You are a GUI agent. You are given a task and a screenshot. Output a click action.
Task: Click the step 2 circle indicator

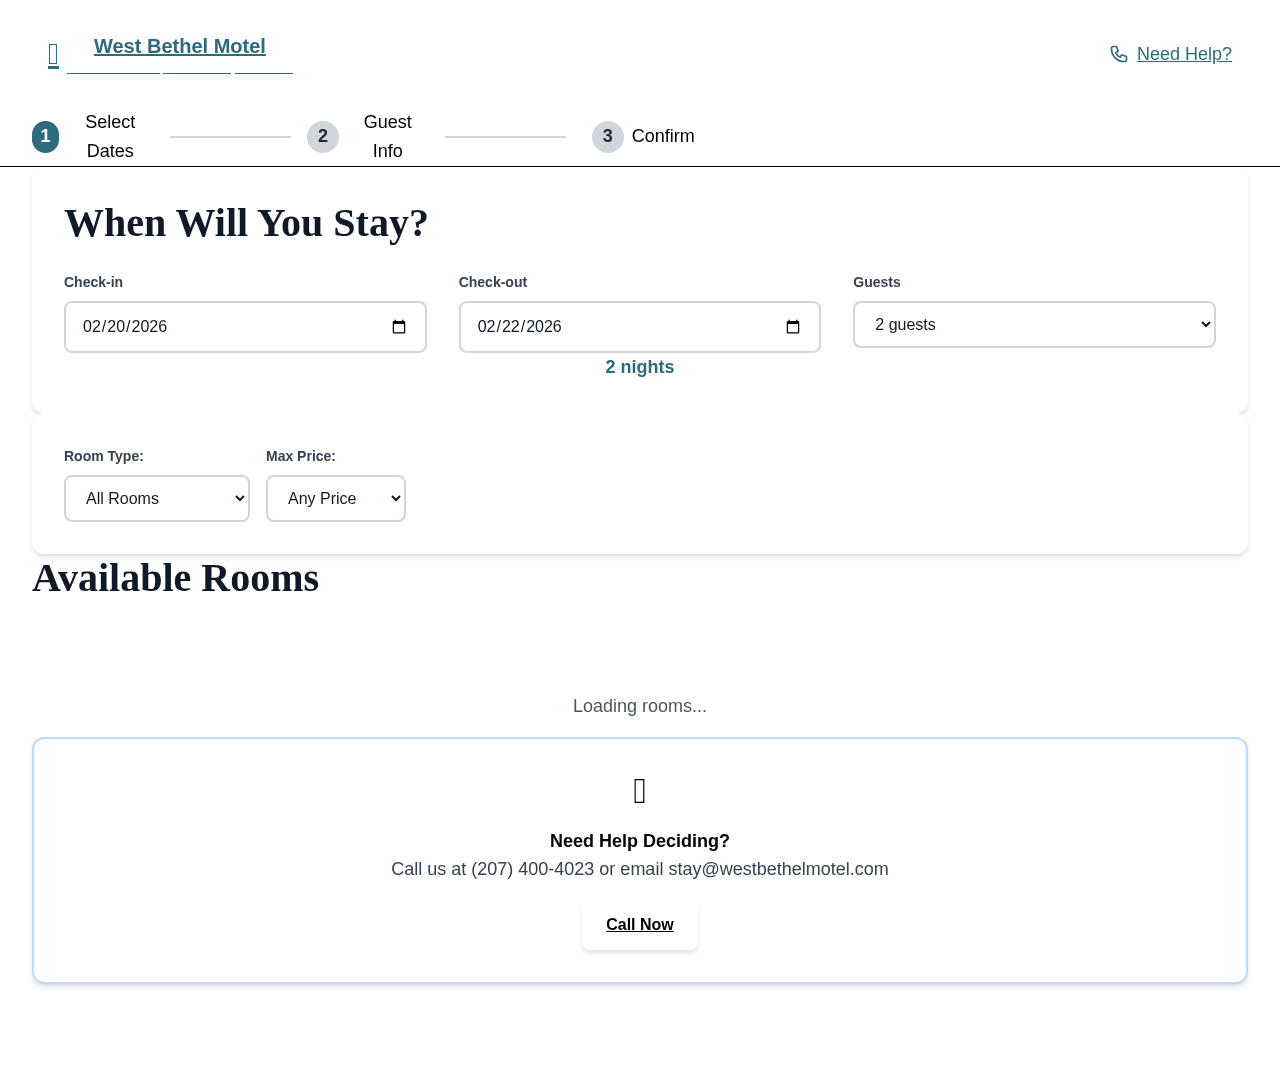[x=322, y=137]
